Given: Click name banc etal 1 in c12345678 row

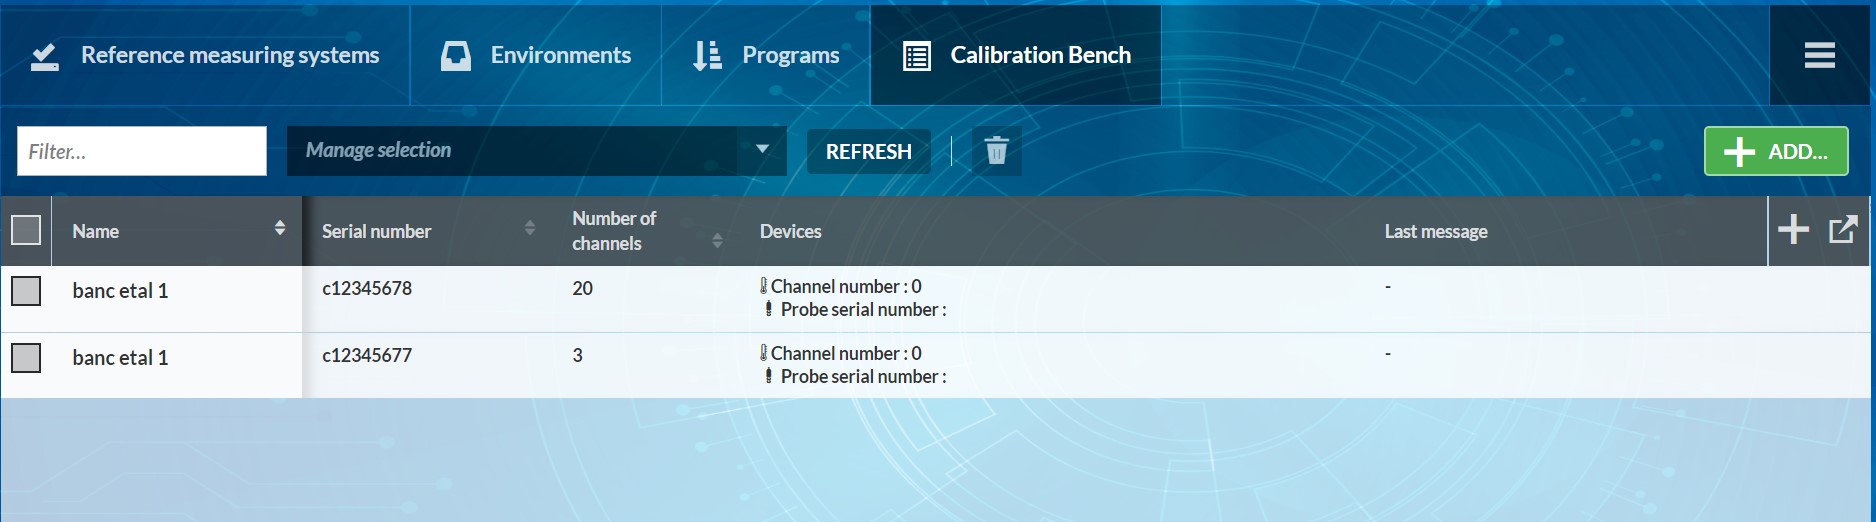Looking at the screenshot, I should point(120,291).
